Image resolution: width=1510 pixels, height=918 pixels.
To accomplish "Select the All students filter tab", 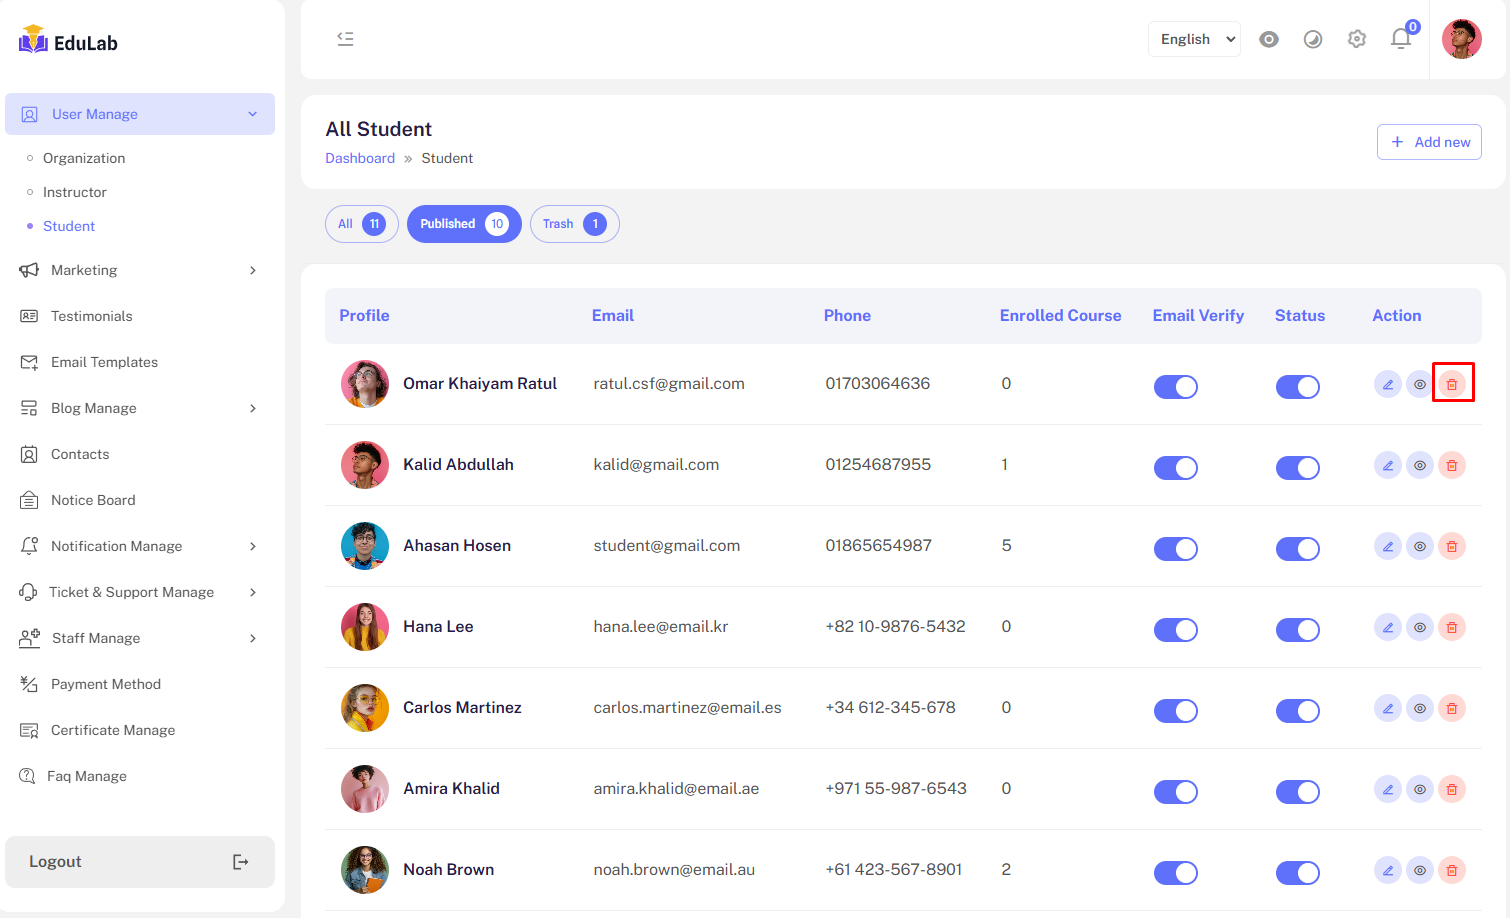I will (x=361, y=224).
